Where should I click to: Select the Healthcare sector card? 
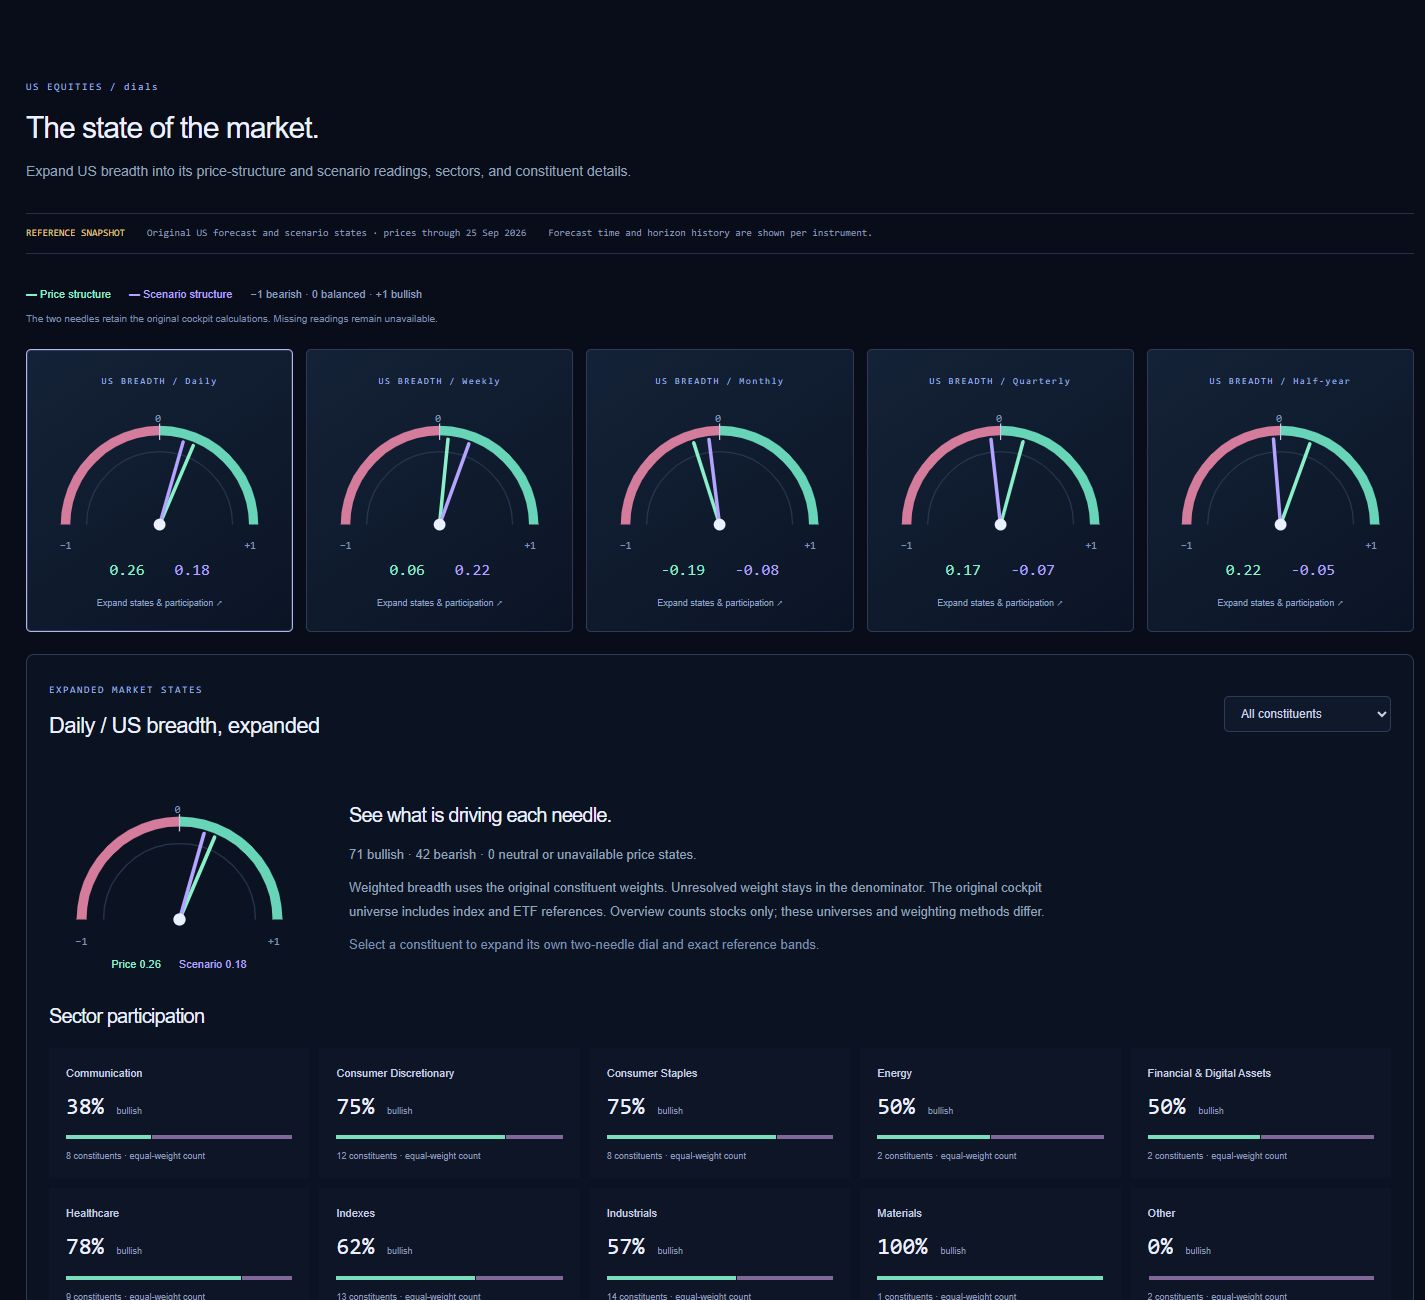(x=179, y=1245)
